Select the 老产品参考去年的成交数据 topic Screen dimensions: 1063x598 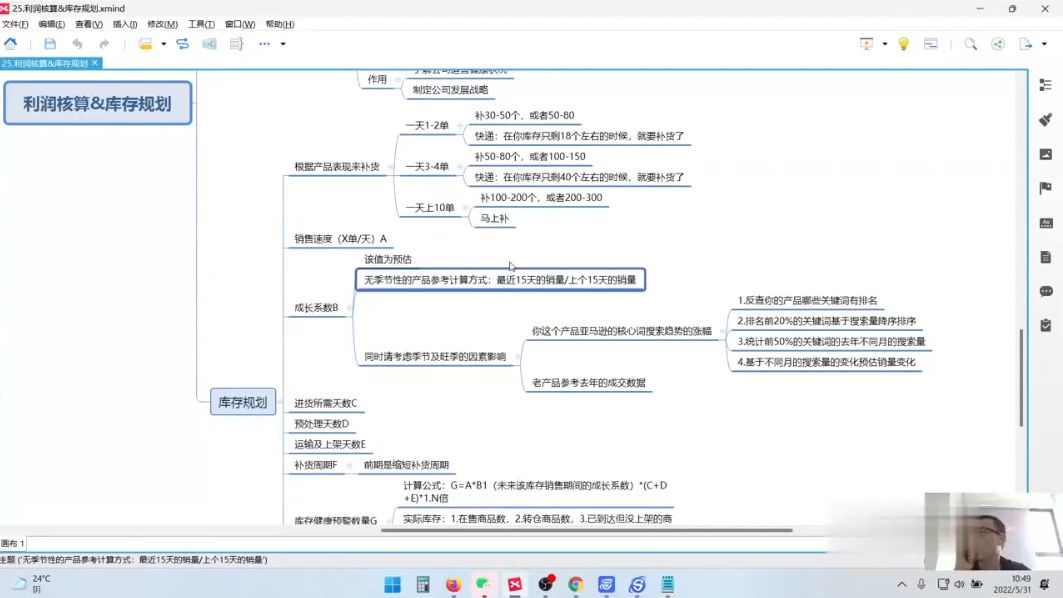coord(588,382)
